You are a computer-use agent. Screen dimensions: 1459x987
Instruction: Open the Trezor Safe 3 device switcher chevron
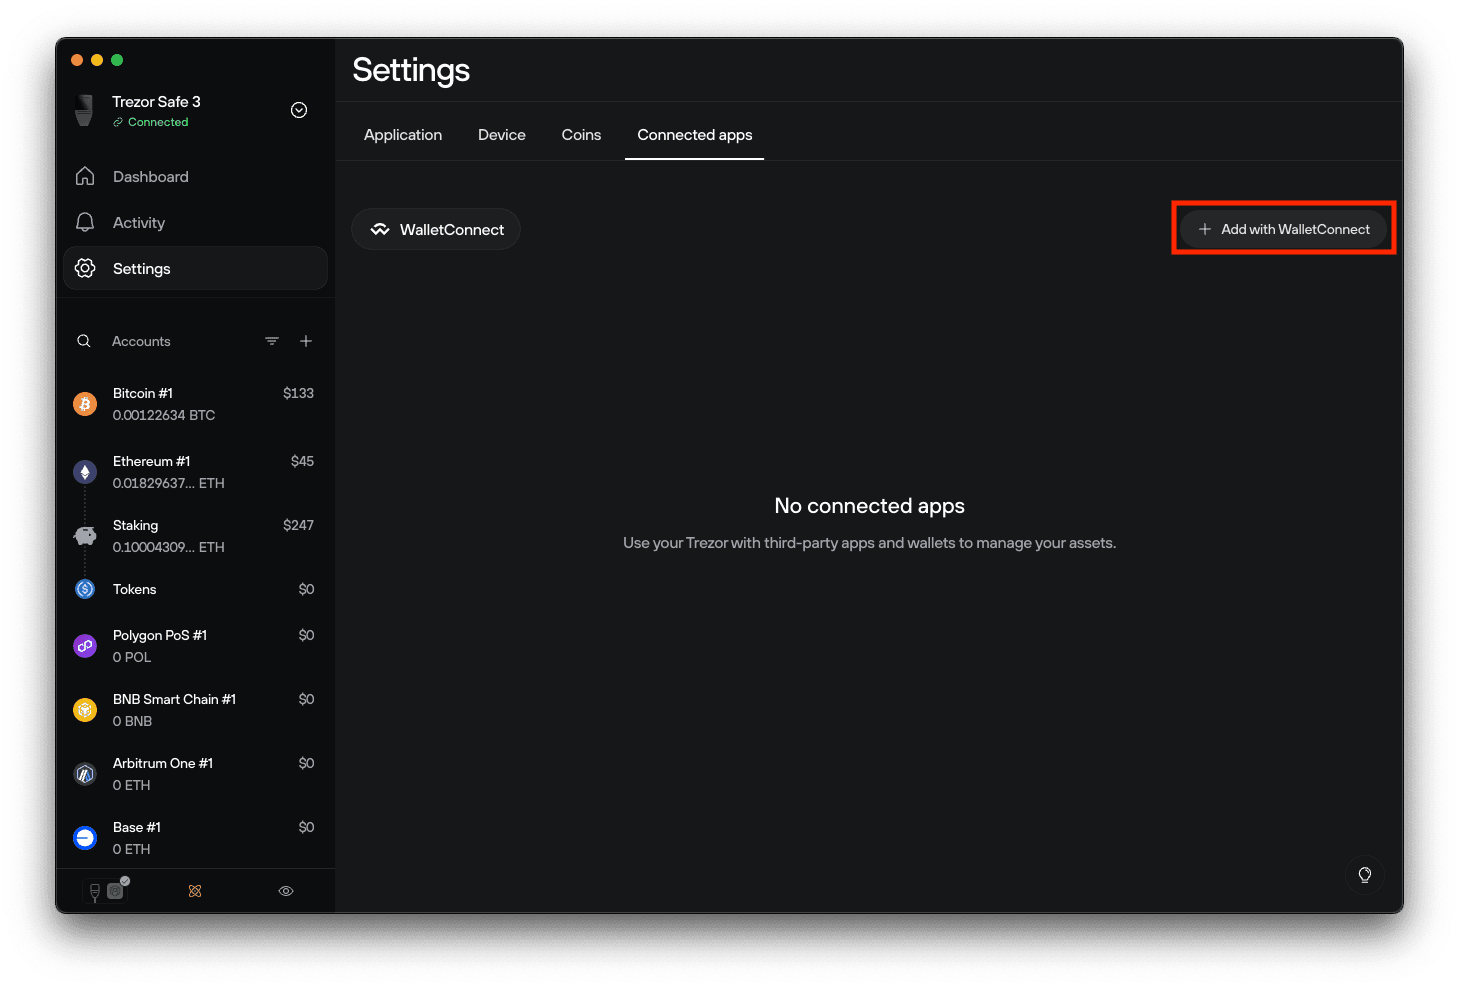tap(299, 110)
